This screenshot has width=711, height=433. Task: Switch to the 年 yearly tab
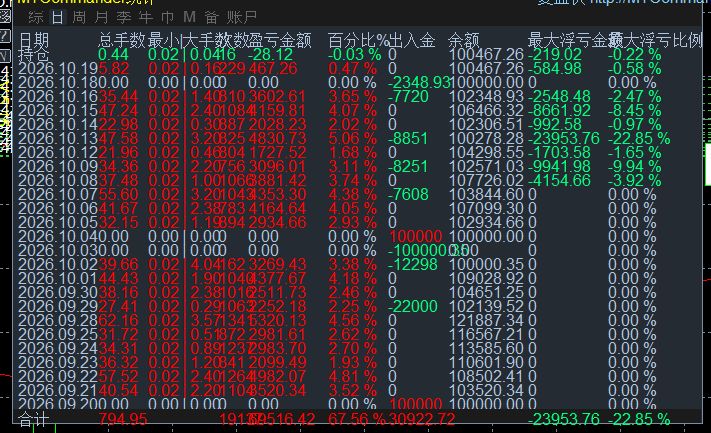click(146, 18)
